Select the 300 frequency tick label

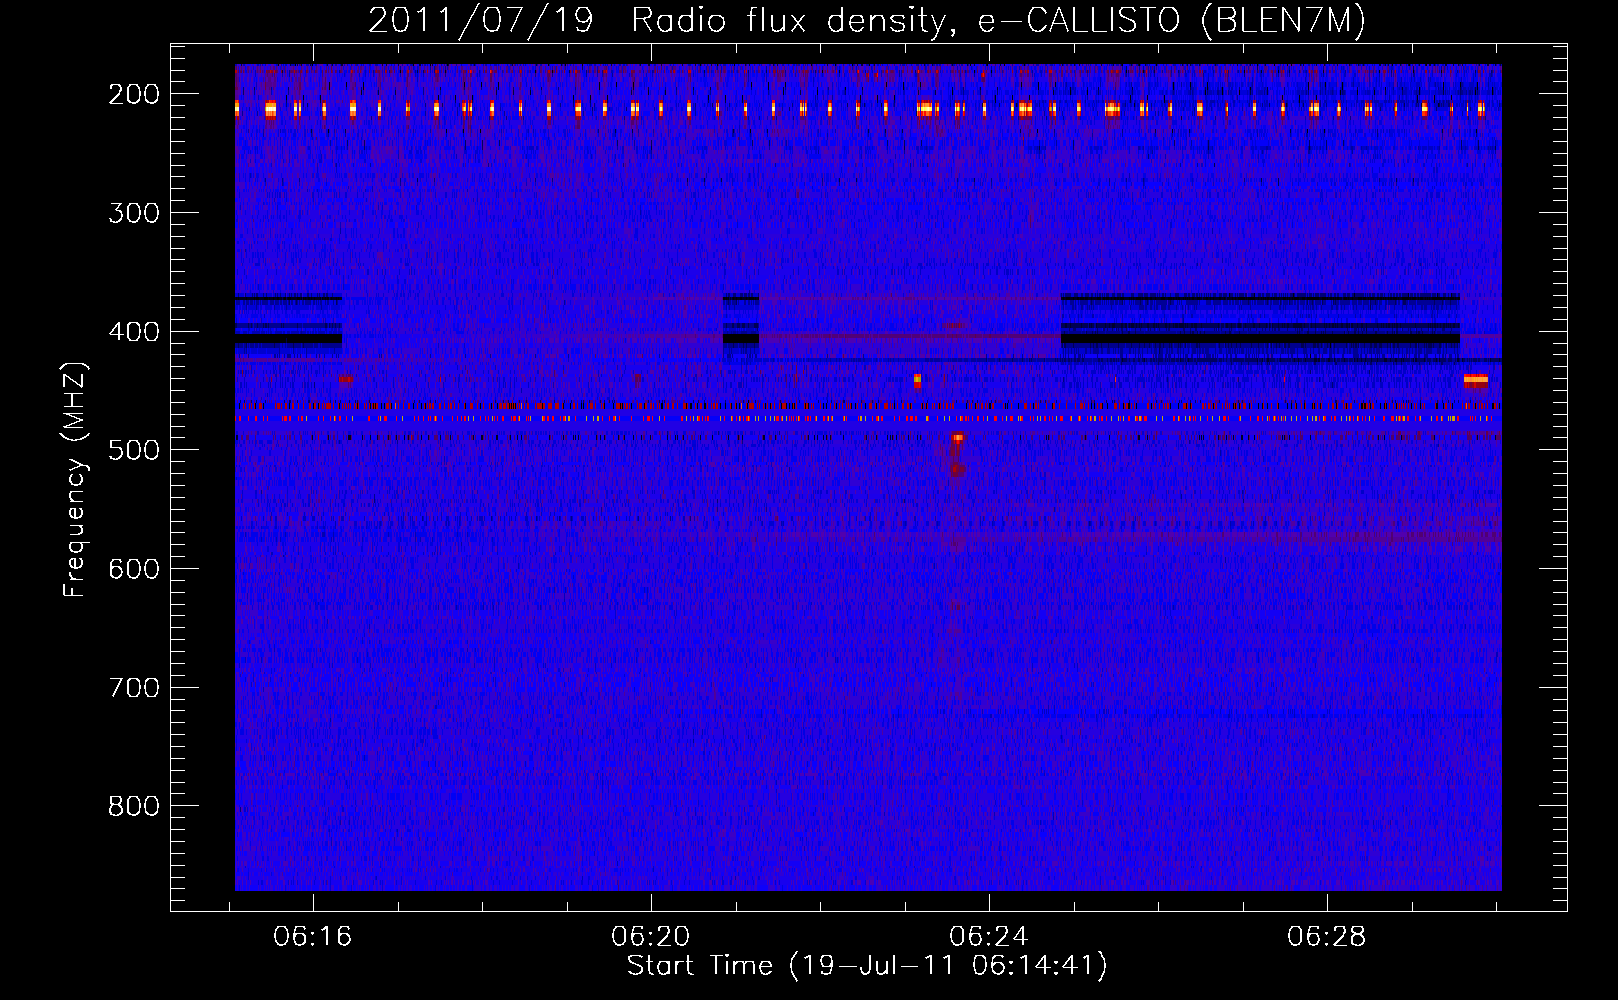(133, 213)
